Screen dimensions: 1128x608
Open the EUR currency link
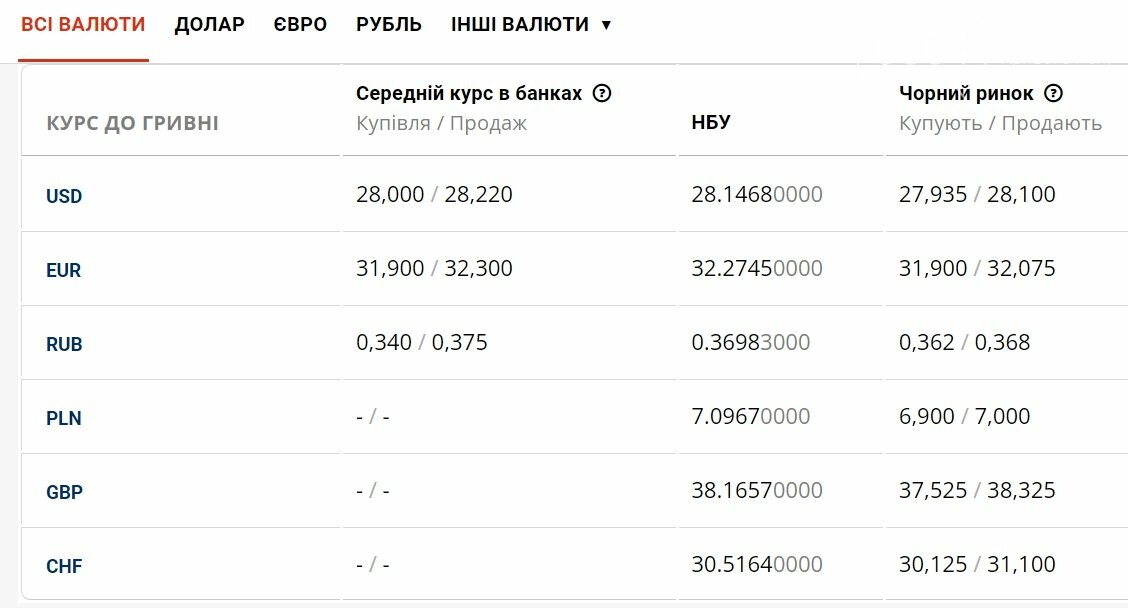pos(63,271)
